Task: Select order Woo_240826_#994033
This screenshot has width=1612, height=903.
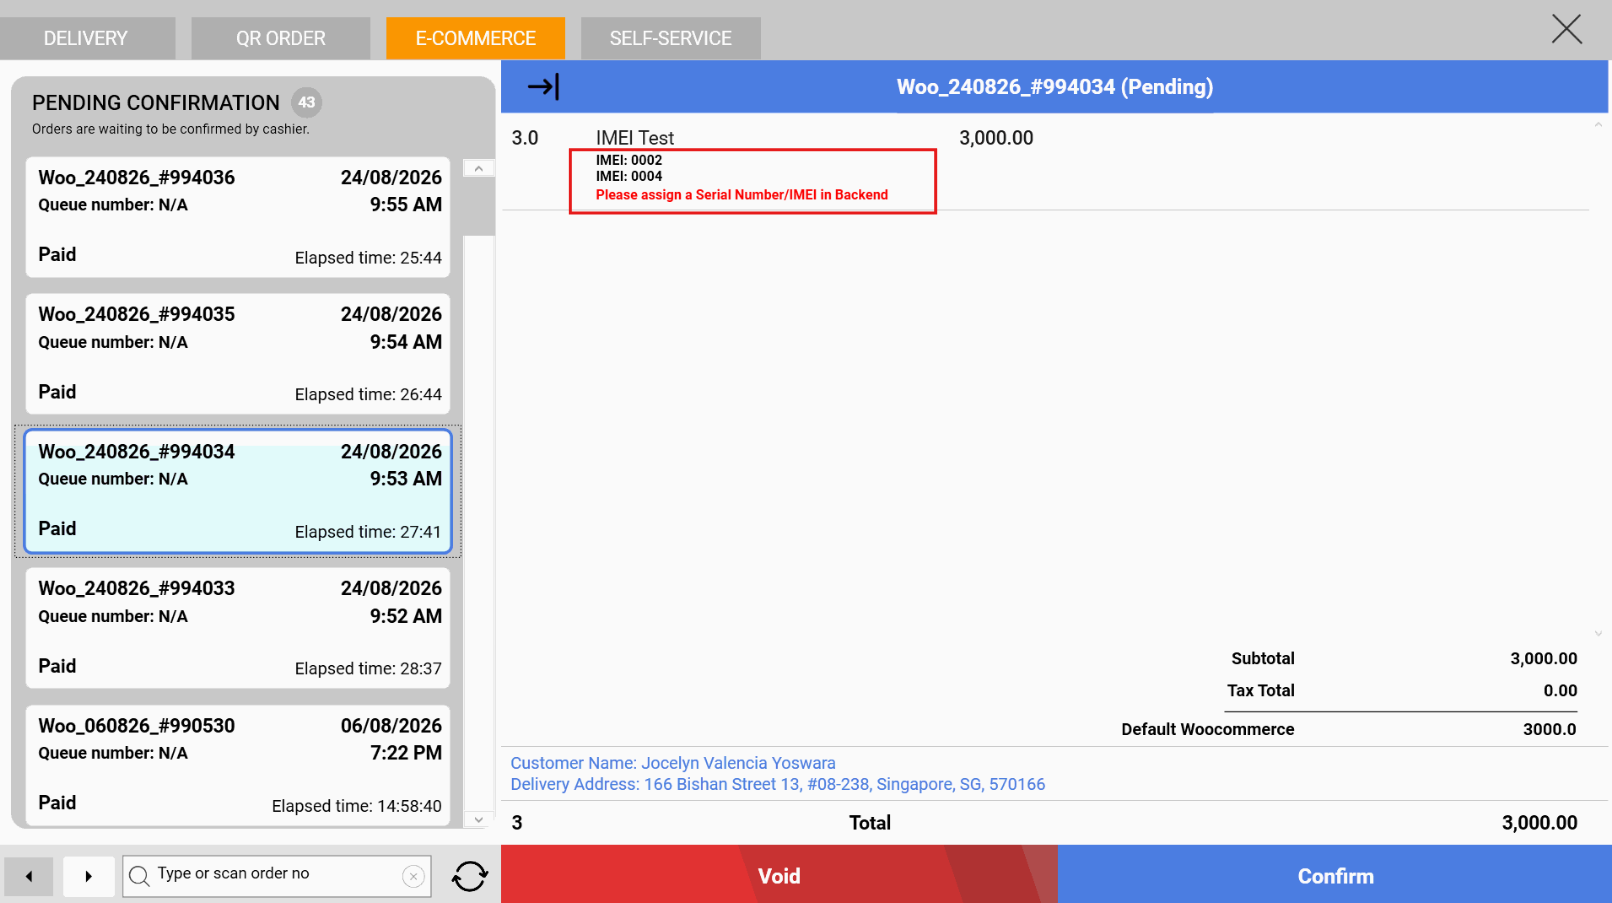Action: pyautogui.click(x=238, y=627)
